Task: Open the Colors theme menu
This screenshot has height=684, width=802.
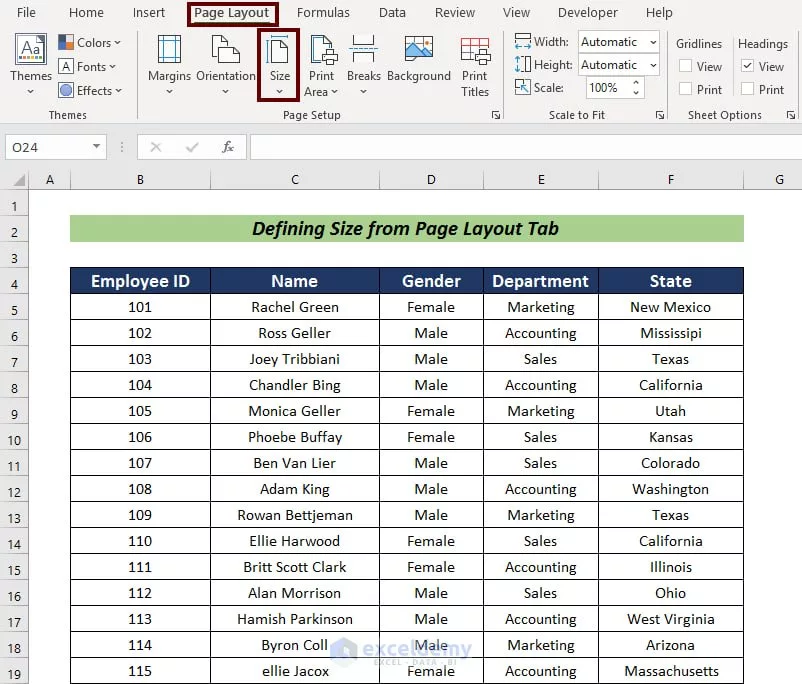Action: point(90,42)
